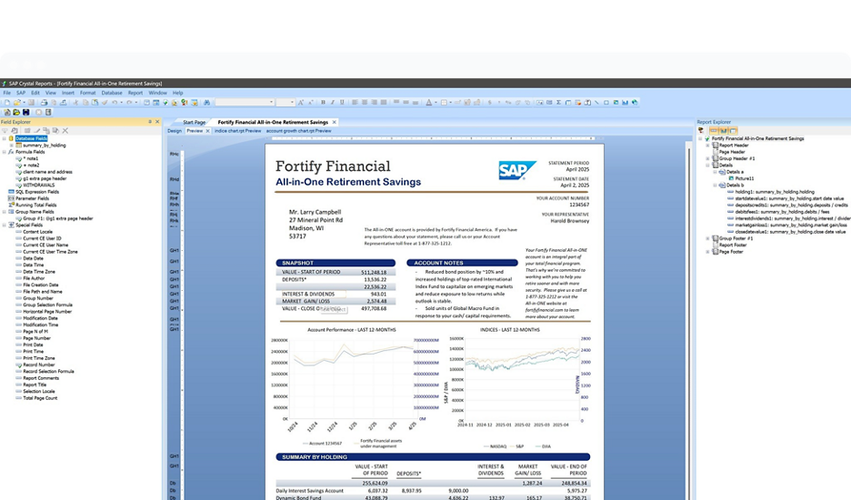The image size is (851, 500).
Task: Click the Find binoculars icon
Action: tap(207, 102)
